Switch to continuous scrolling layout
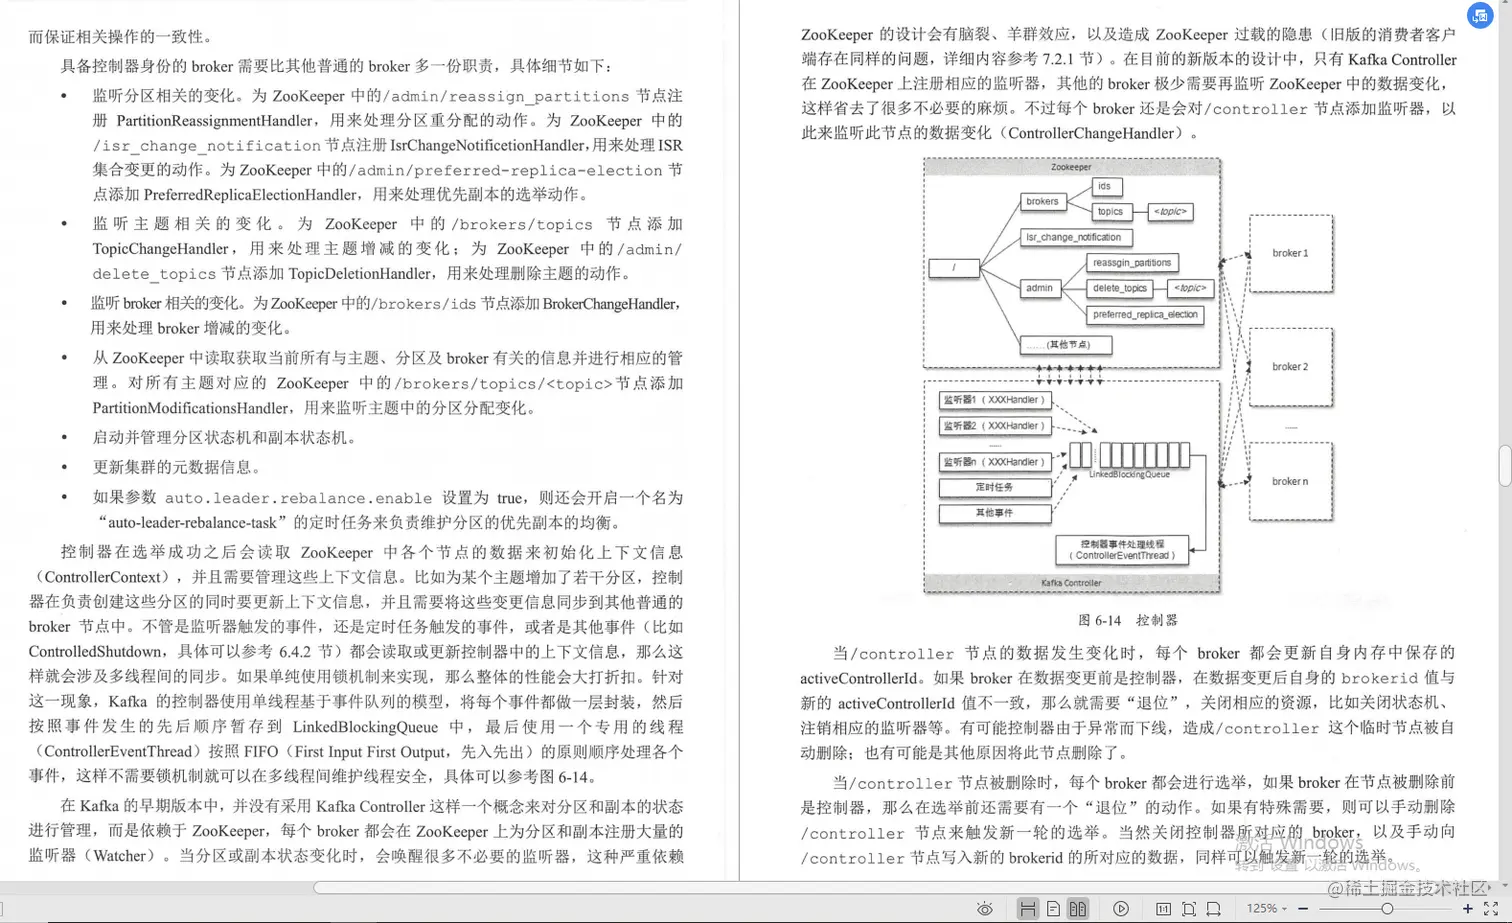Screen dimensions: 1512x923 point(1028,910)
